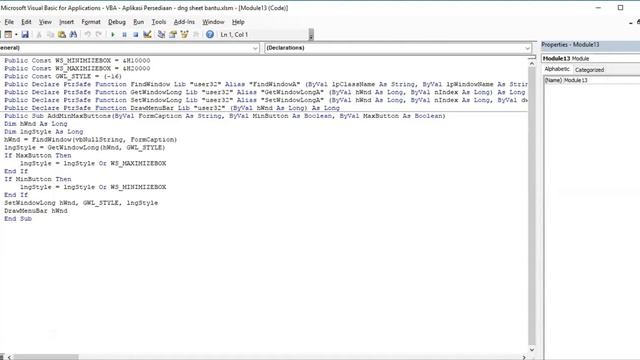Open the Edit menu

tap(27, 22)
